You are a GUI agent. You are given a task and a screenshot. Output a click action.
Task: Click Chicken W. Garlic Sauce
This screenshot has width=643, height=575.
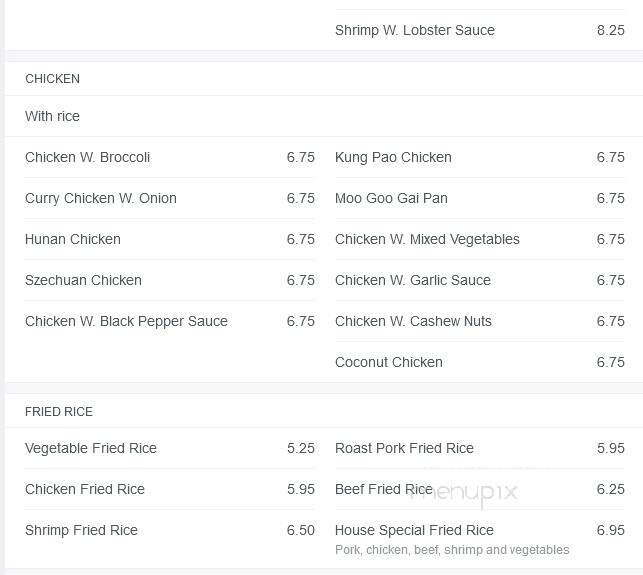coord(413,280)
